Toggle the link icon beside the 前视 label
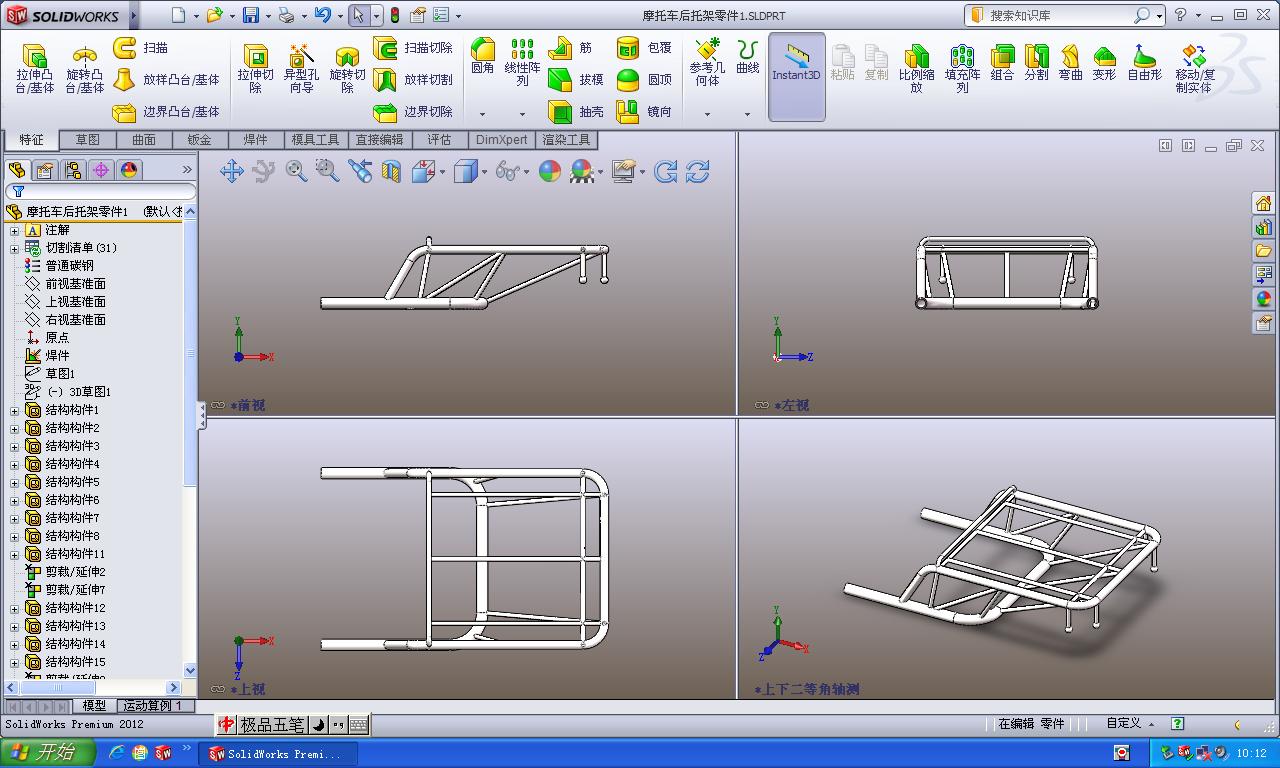The width and height of the screenshot is (1280, 768). (x=218, y=405)
